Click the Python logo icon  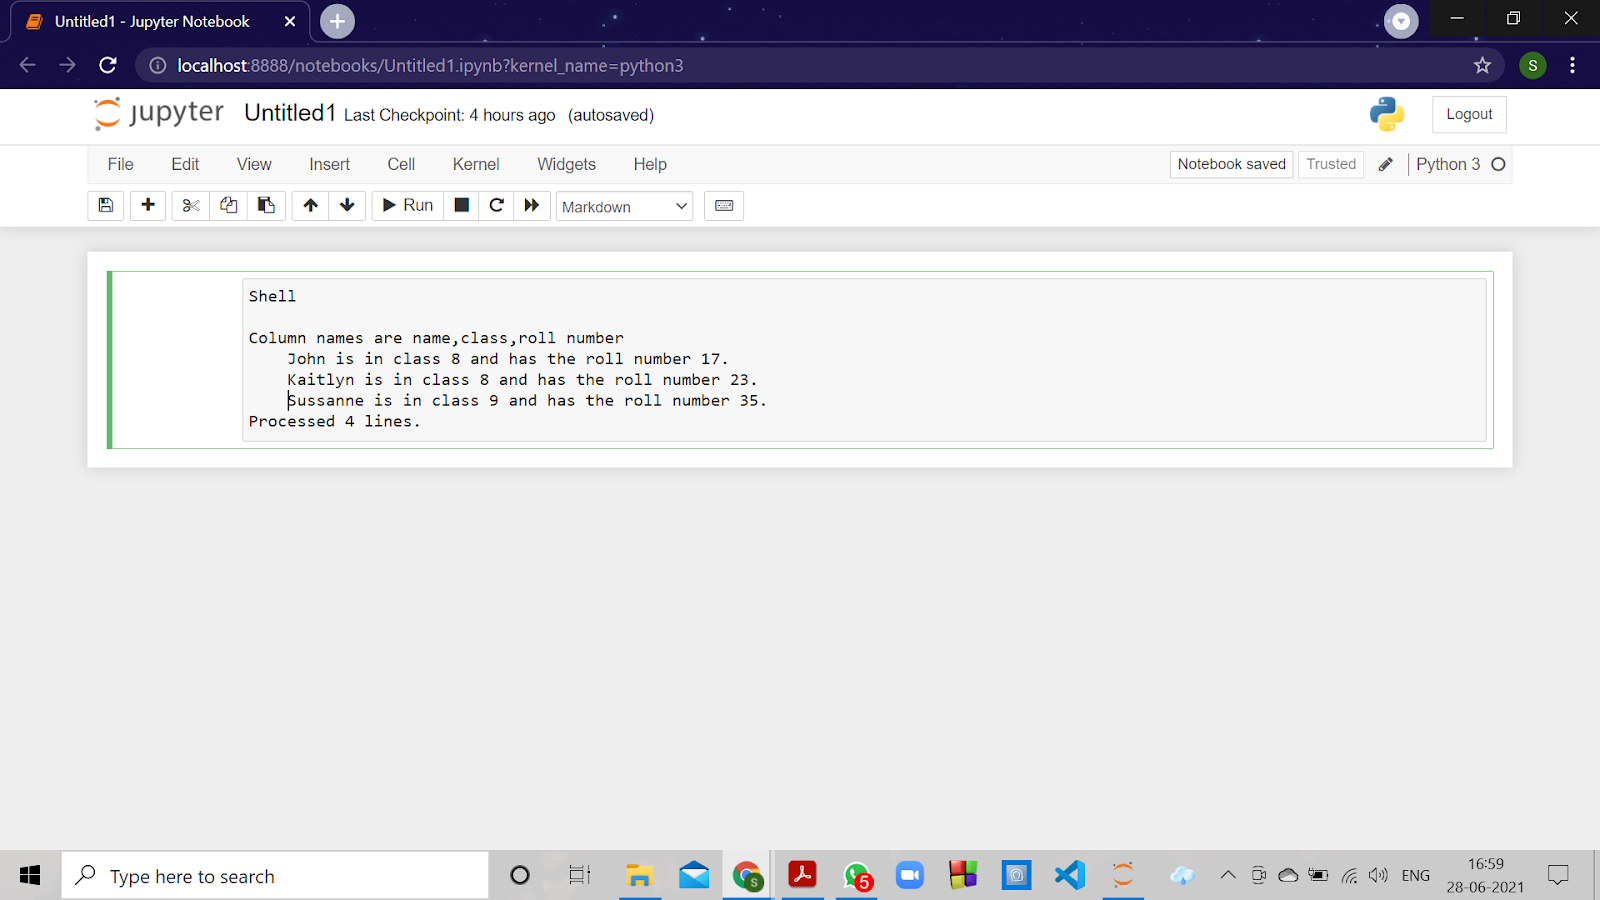tap(1387, 114)
